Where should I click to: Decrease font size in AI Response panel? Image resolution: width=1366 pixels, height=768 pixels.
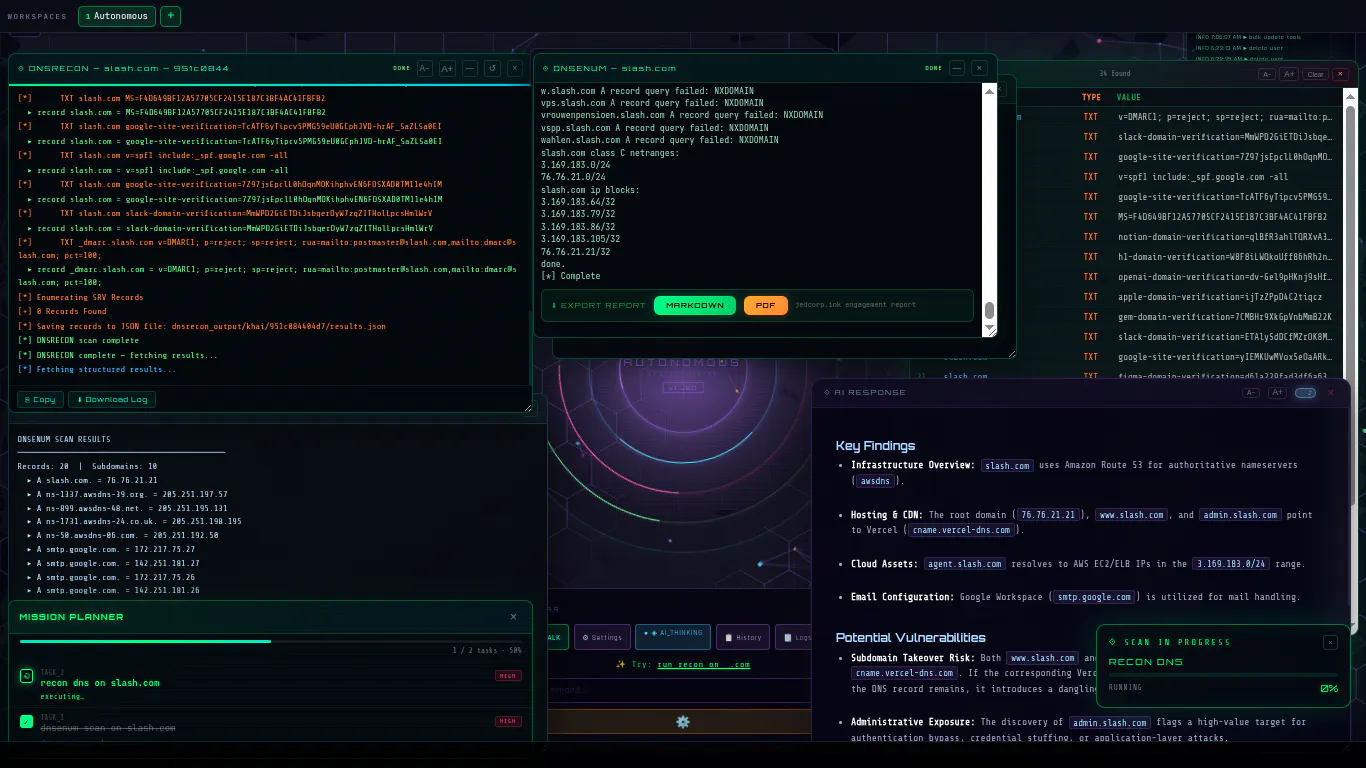tap(1251, 393)
